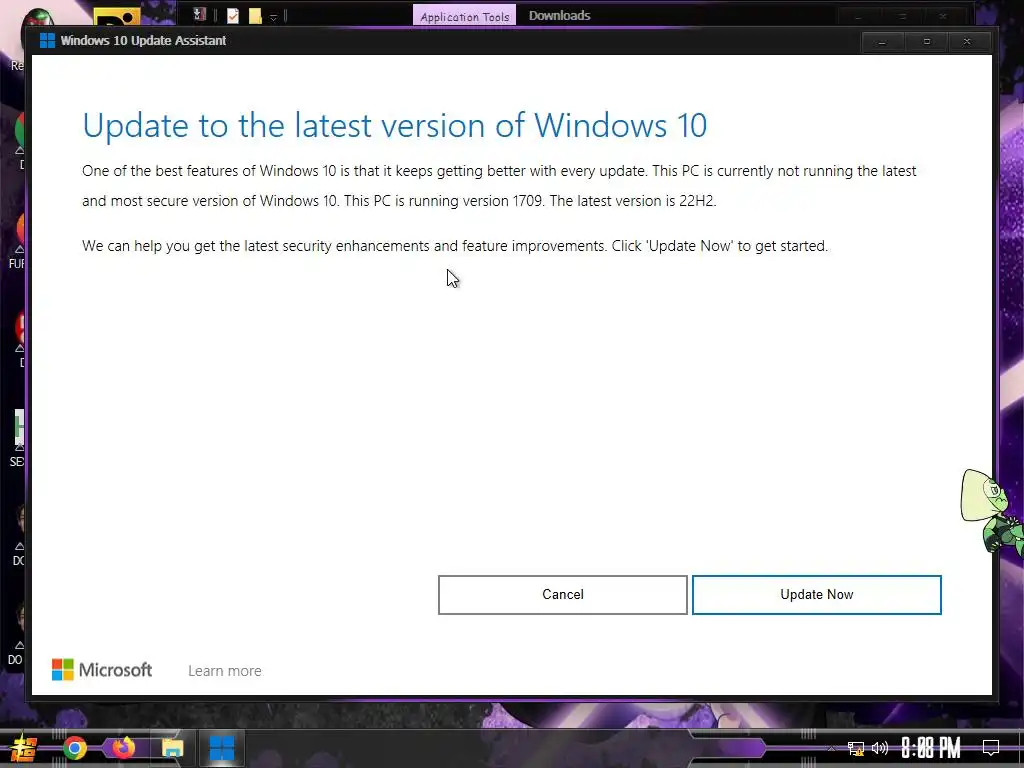Click the Downloads title of the File Explorer window
This screenshot has width=1024, height=768.
559,16
